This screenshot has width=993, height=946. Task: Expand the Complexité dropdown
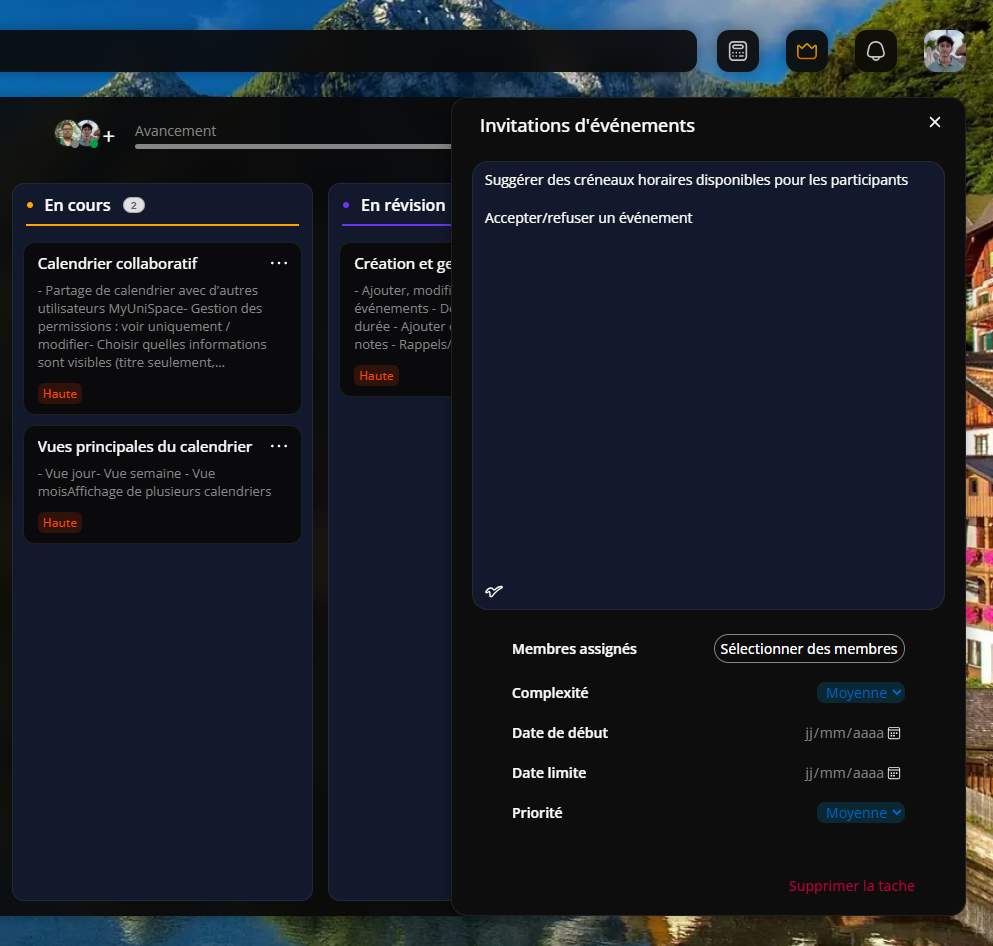tap(860, 693)
